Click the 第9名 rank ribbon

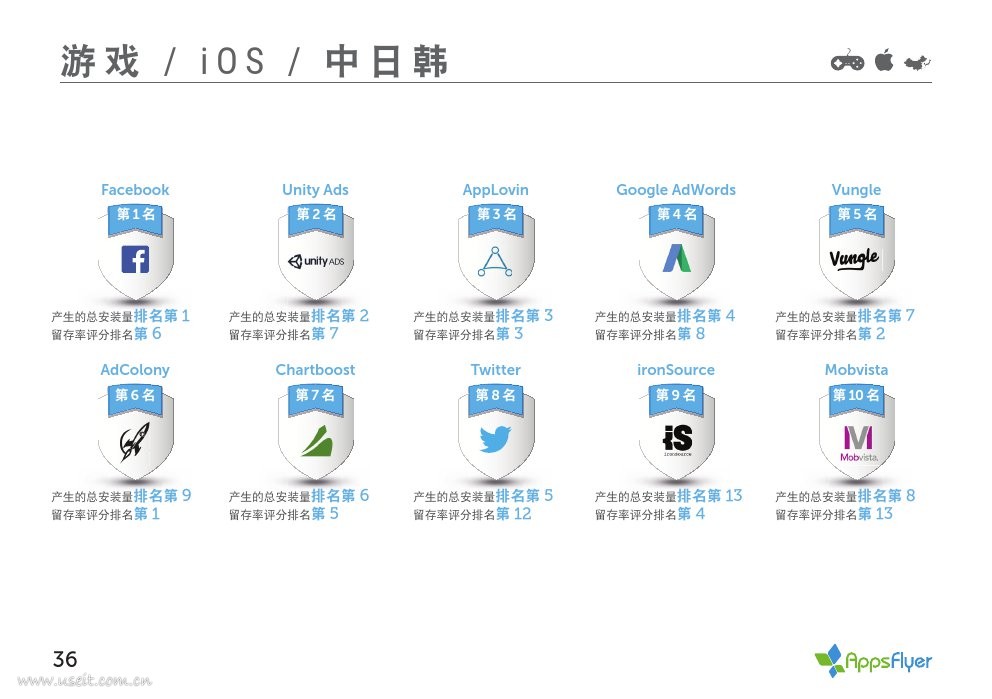click(x=676, y=399)
